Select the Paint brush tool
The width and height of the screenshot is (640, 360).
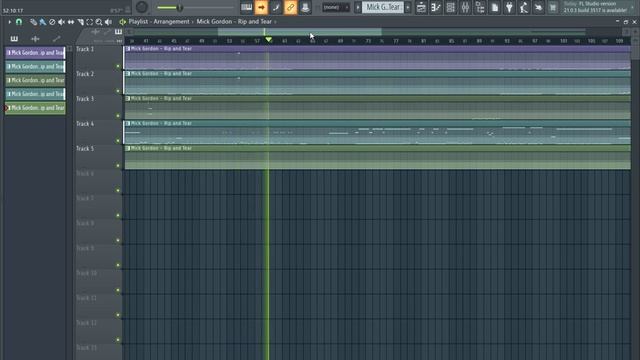(42, 22)
